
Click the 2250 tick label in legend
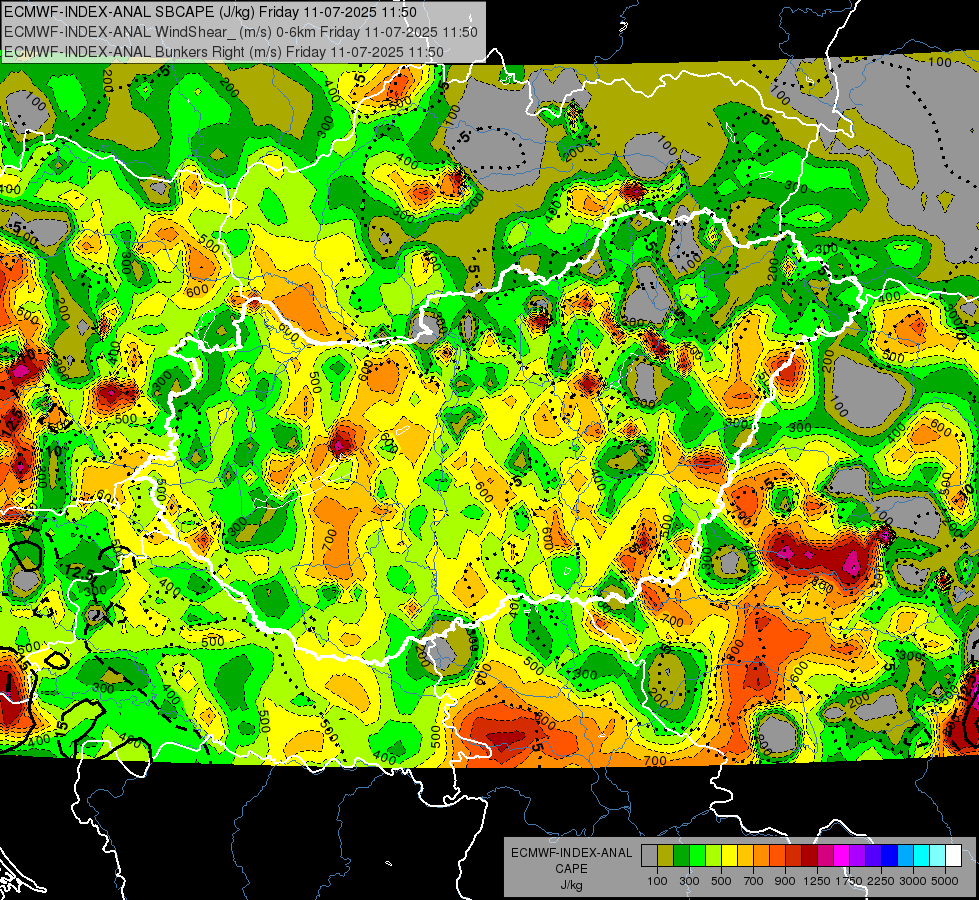(880, 881)
